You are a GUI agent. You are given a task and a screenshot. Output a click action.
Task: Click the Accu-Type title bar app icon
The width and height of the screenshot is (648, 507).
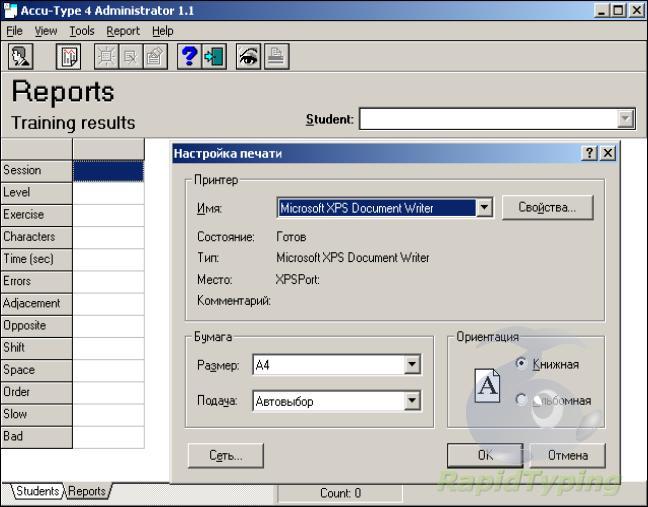coord(10,10)
